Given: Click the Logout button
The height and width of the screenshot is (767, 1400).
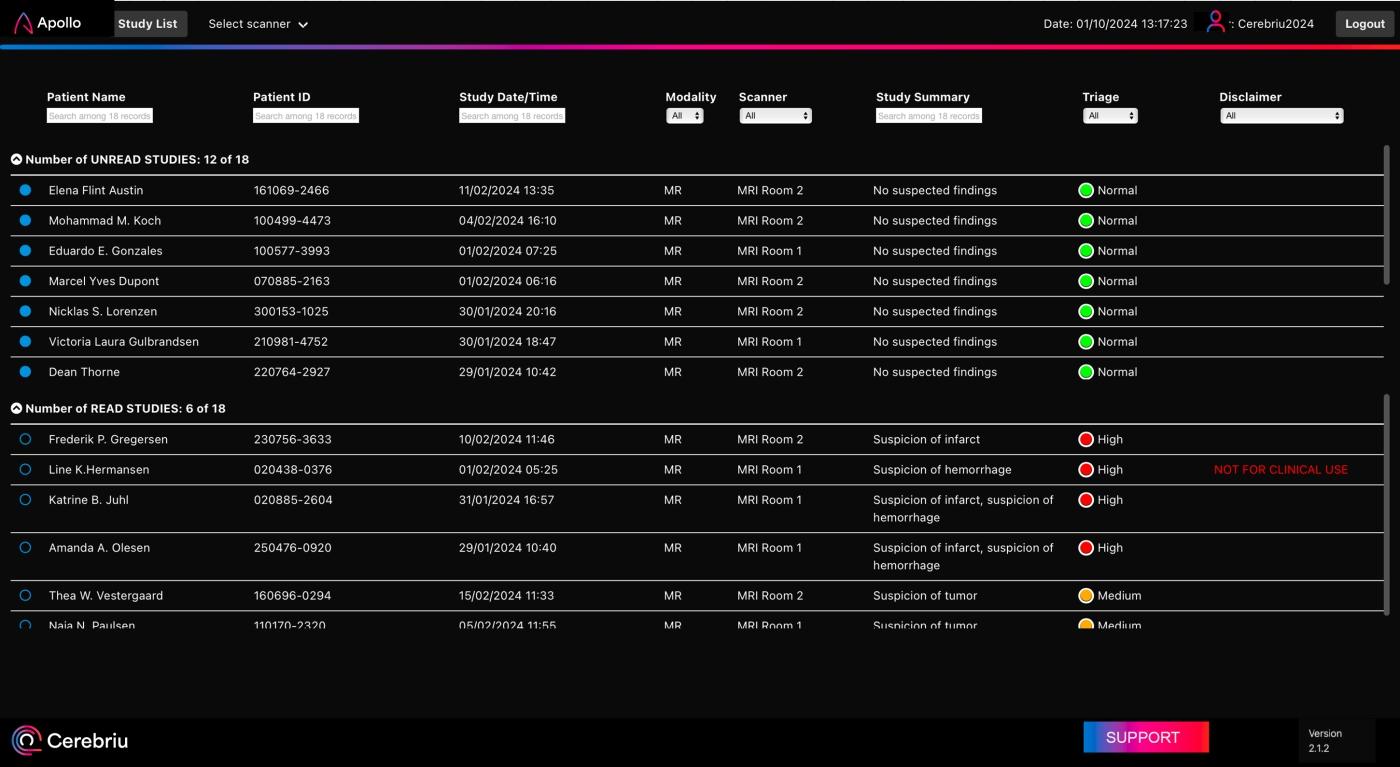Looking at the screenshot, I should [x=1364, y=24].
